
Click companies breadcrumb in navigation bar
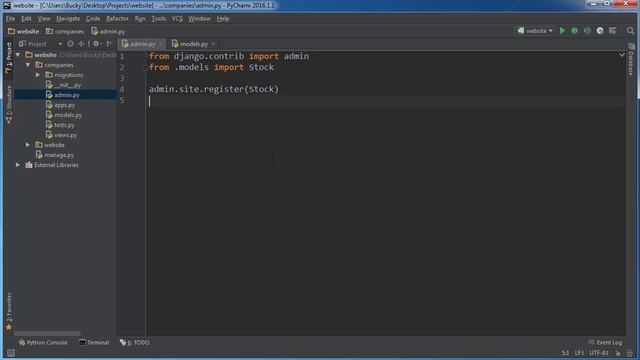(x=65, y=31)
